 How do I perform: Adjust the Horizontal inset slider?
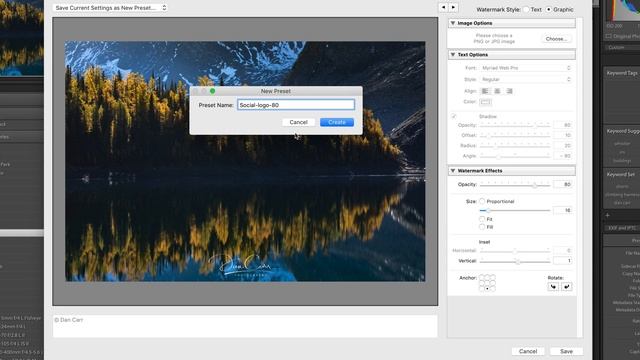tap(515, 251)
